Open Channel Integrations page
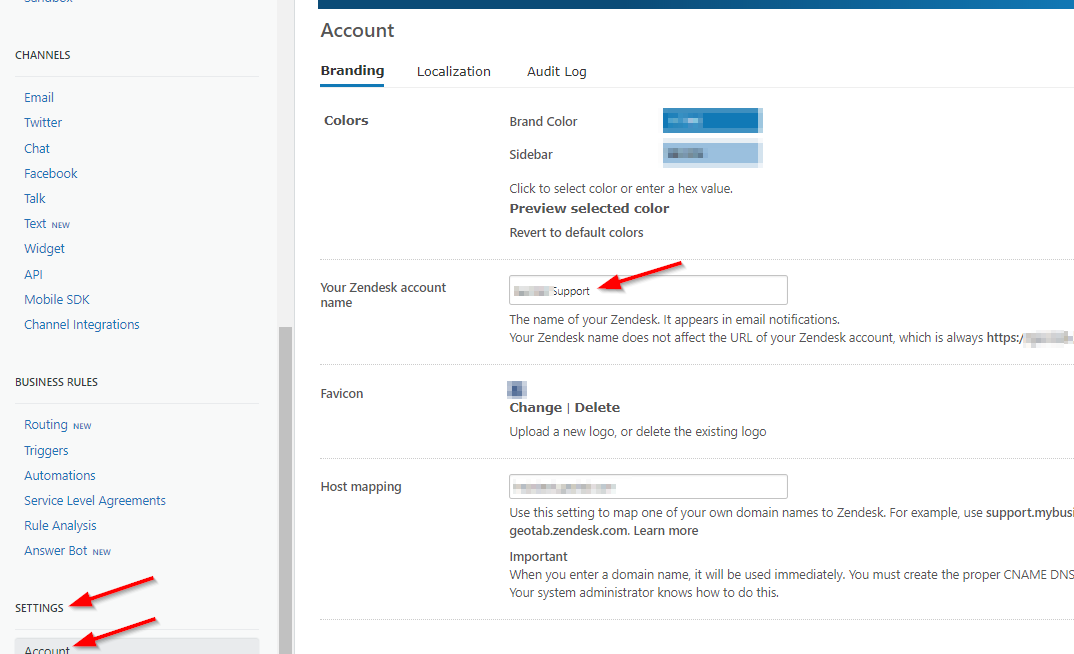Viewport: 1074px width, 654px height. (82, 325)
